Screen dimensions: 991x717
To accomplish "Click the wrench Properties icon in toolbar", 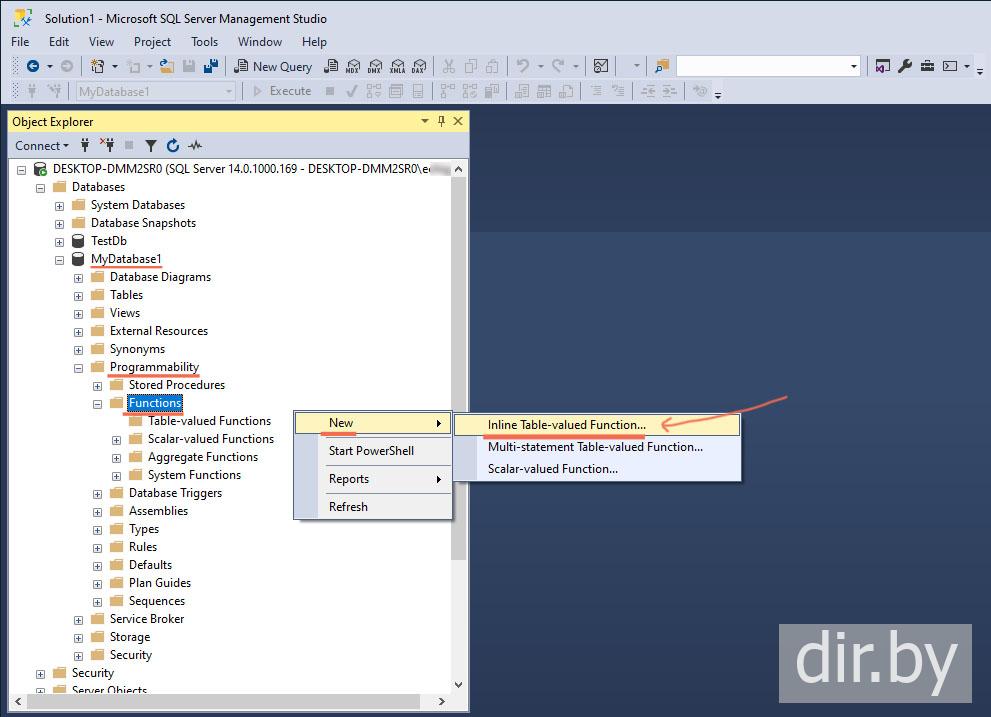I will click(905, 66).
